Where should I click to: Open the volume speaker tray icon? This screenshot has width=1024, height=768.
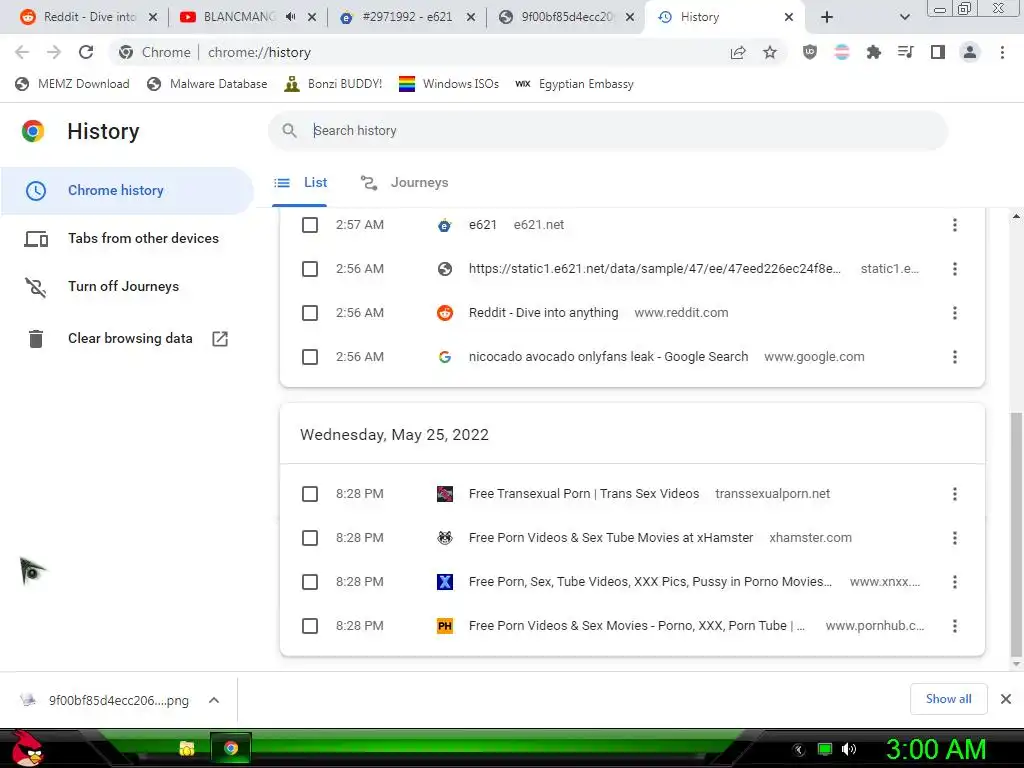tap(849, 749)
